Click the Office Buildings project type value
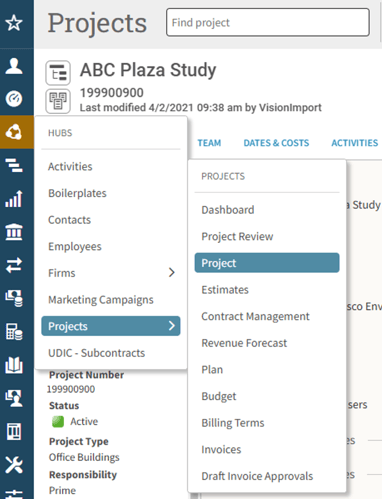Viewport: 382px width, 499px height. 84,457
